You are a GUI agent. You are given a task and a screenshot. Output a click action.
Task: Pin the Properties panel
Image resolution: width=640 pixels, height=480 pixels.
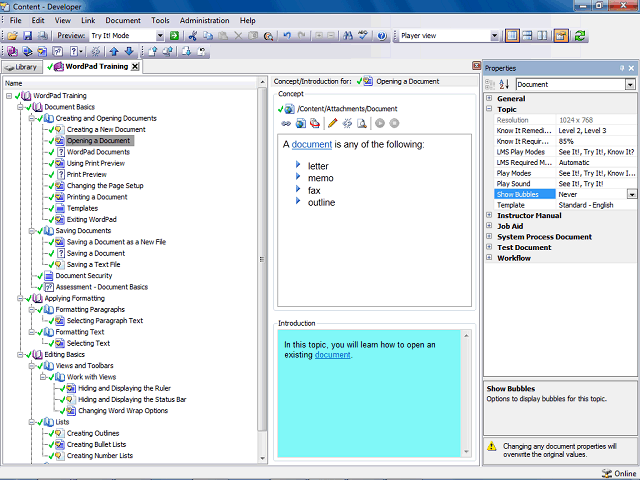tap(622, 68)
